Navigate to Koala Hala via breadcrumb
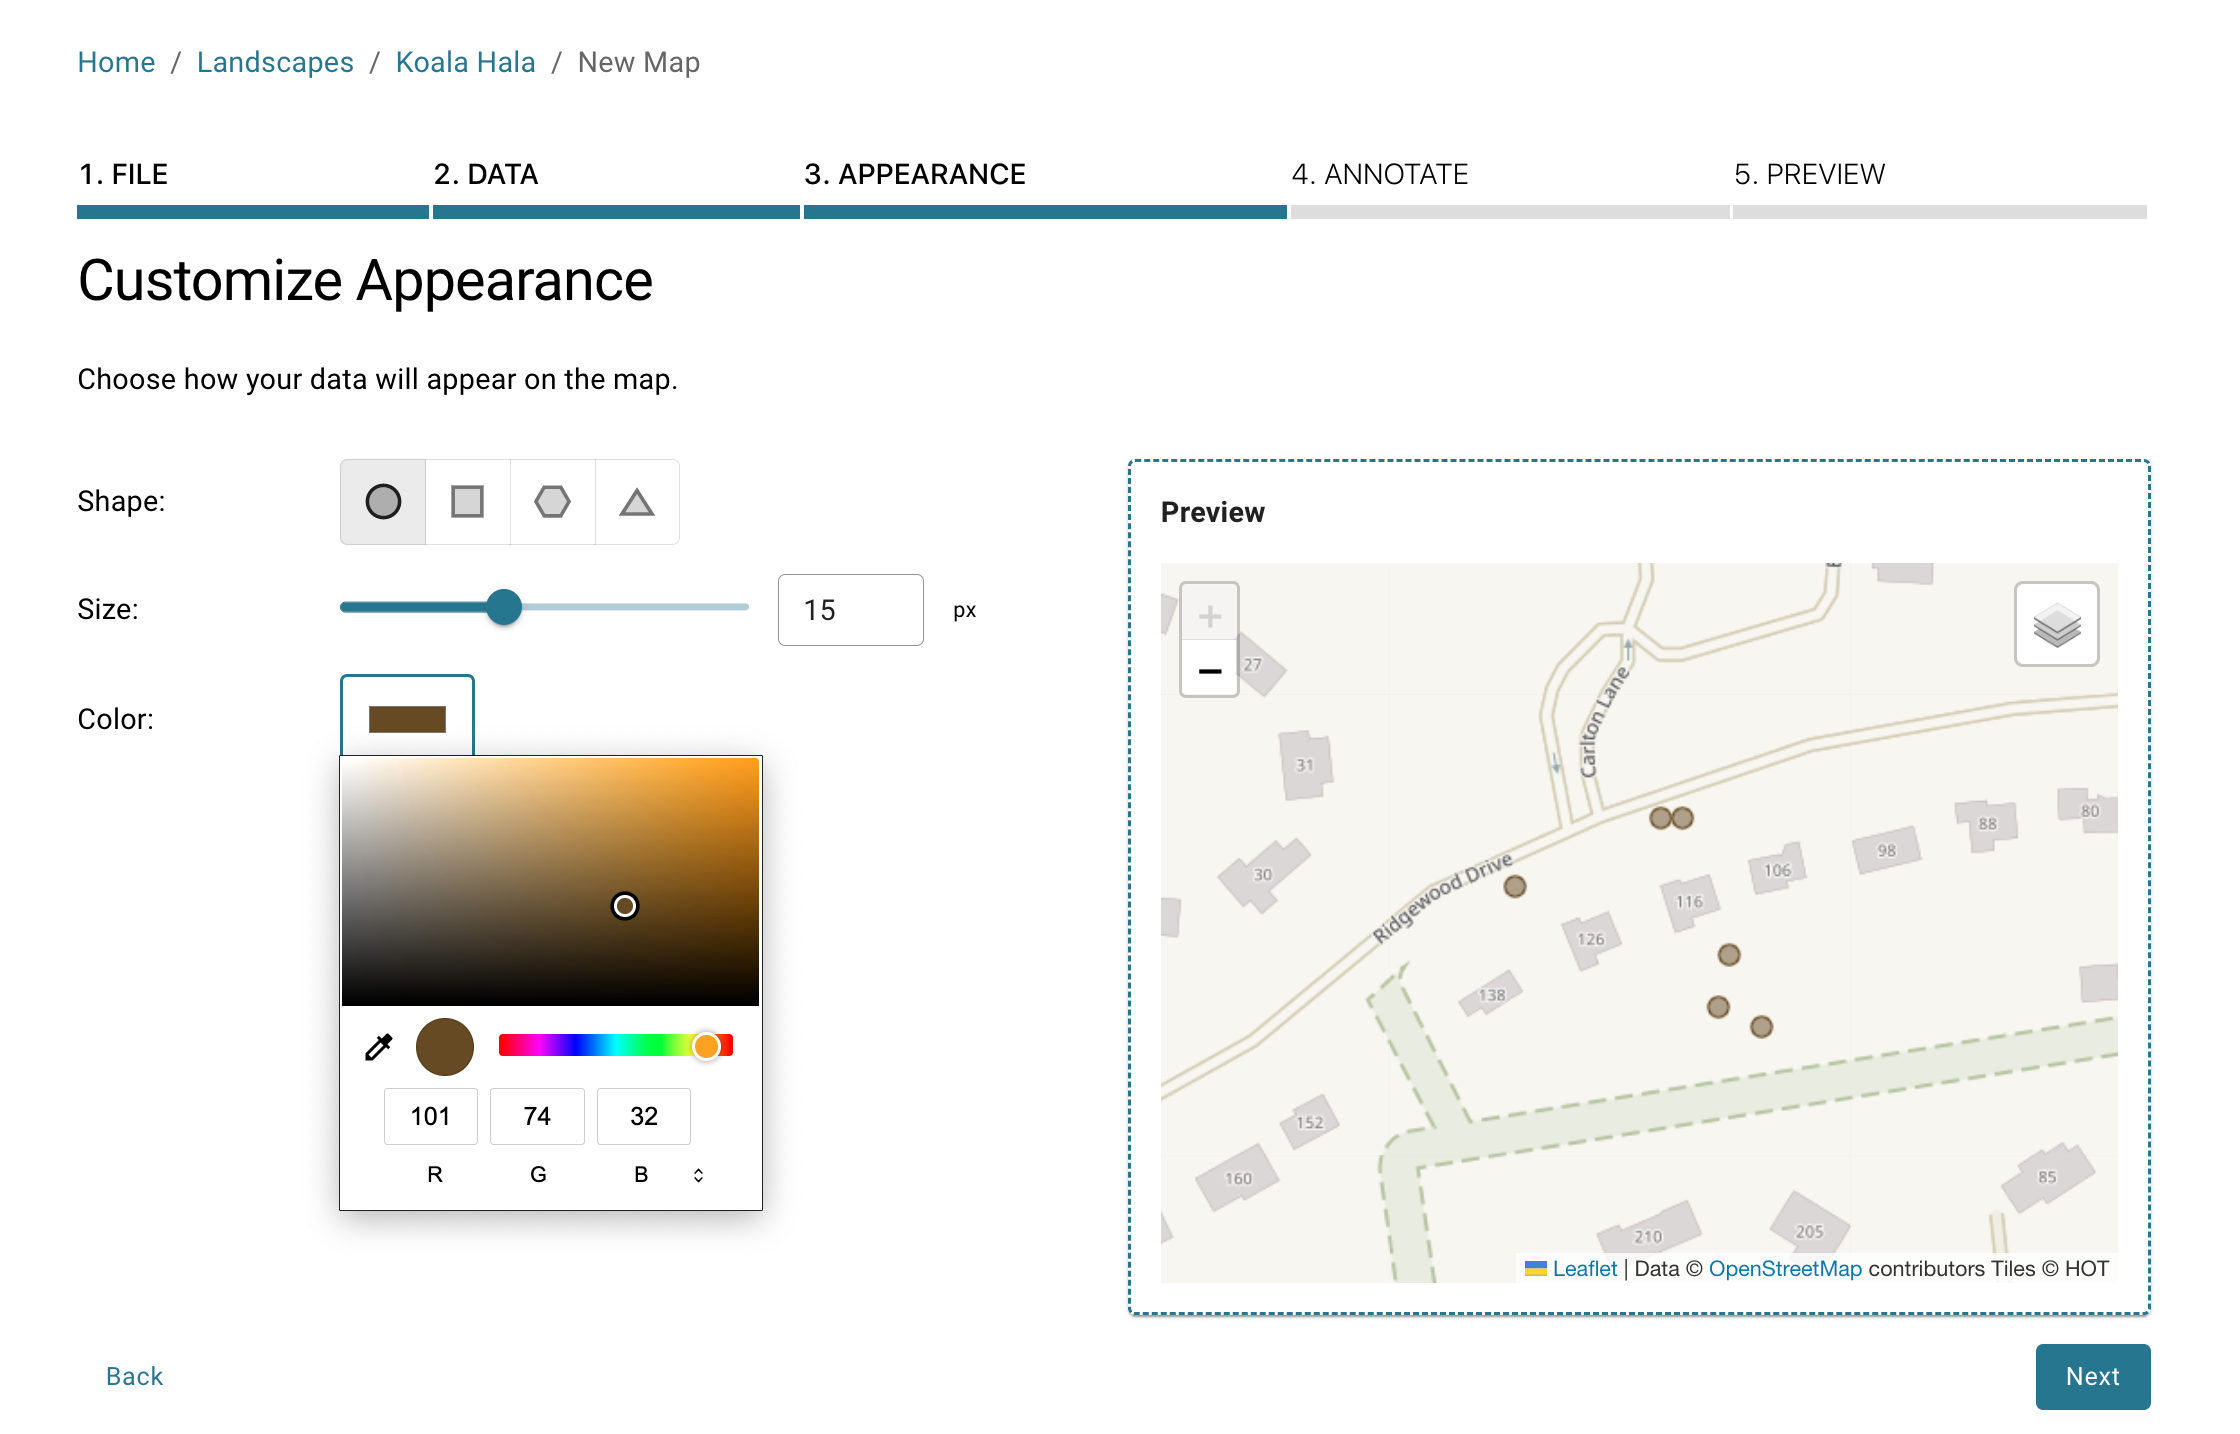 click(465, 62)
